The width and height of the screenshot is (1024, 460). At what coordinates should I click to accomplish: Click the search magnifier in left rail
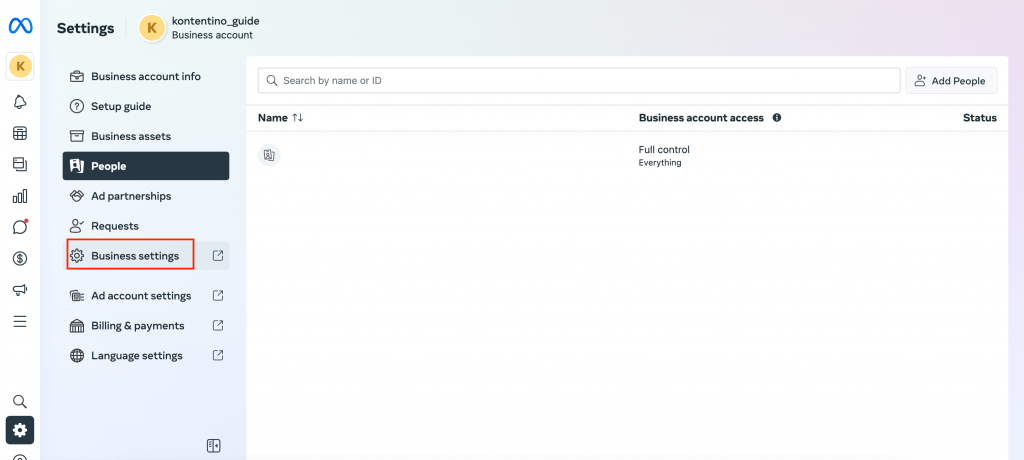pyautogui.click(x=20, y=401)
